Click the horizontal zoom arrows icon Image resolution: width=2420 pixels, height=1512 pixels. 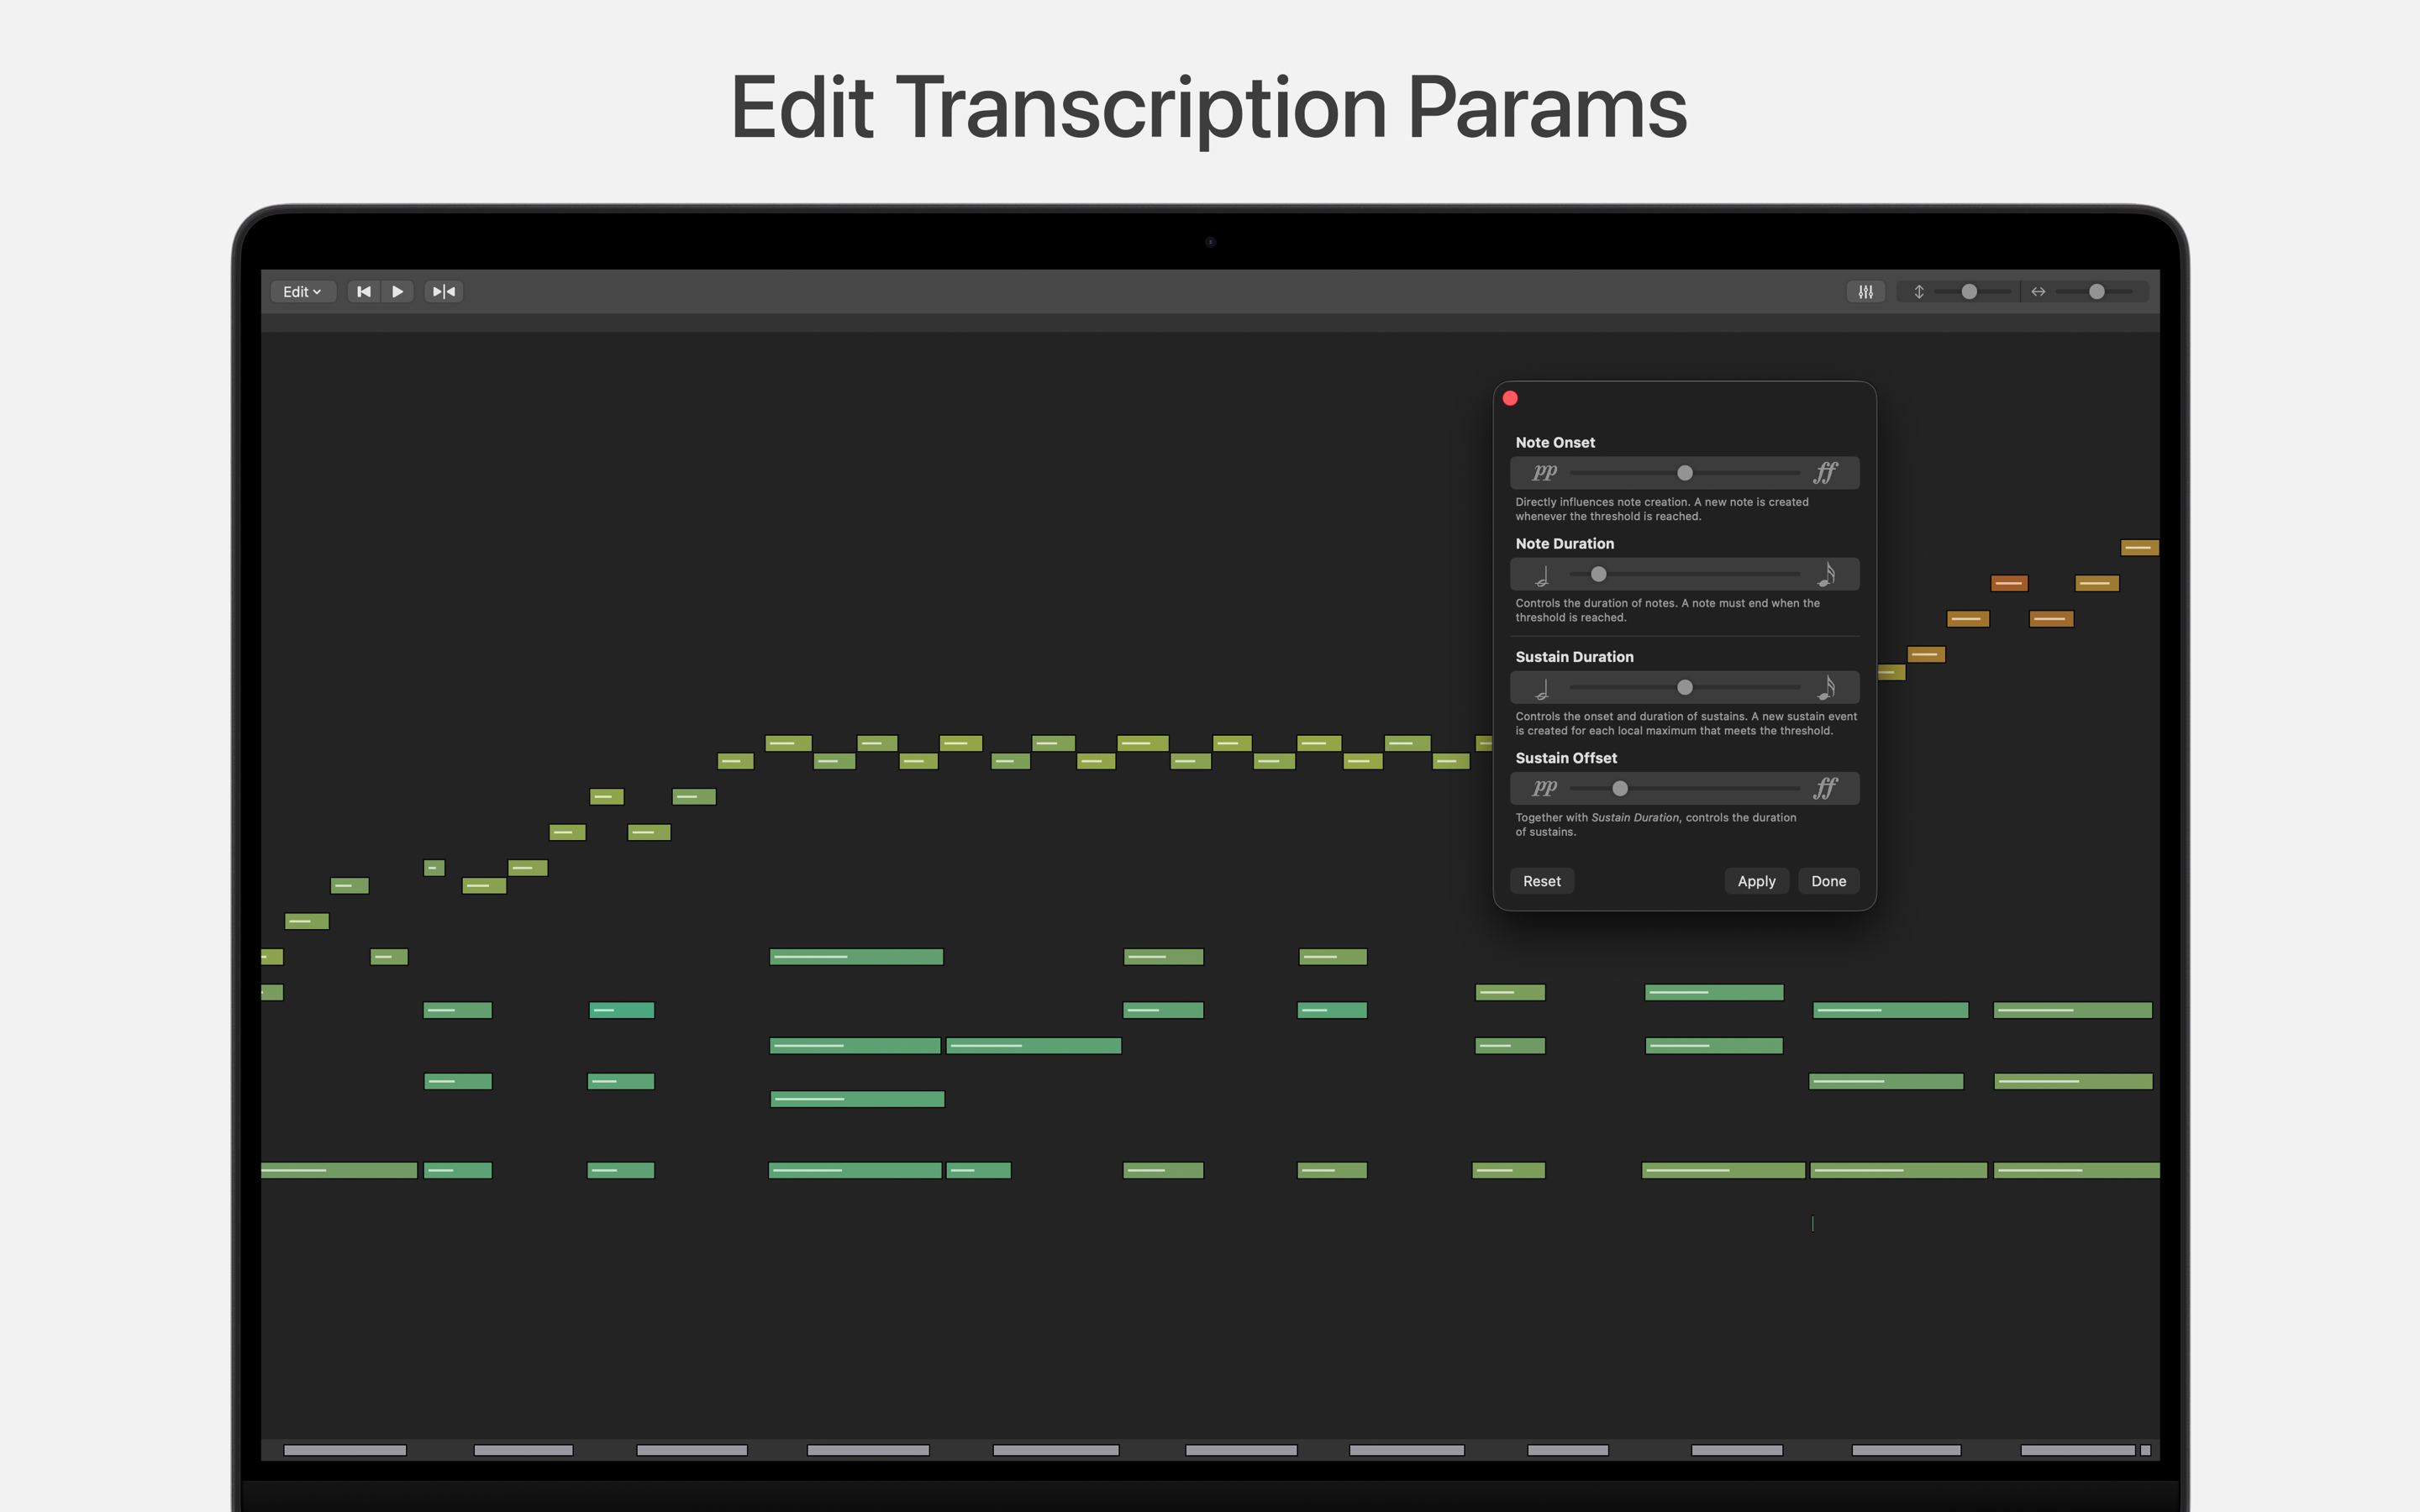[x=2038, y=292]
